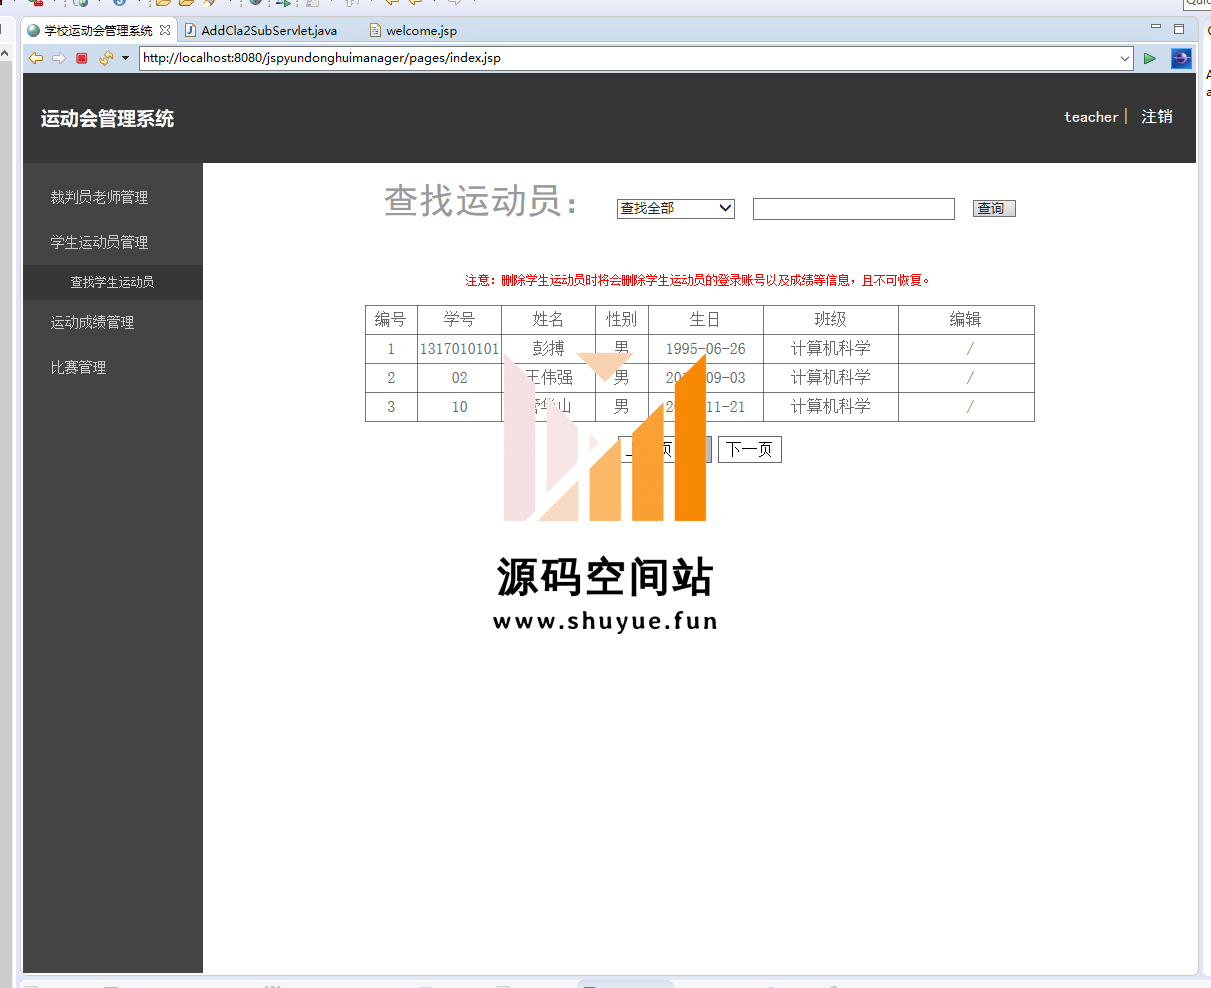
Task: Select 查找学生运动员 submenu item
Action: click(x=112, y=282)
